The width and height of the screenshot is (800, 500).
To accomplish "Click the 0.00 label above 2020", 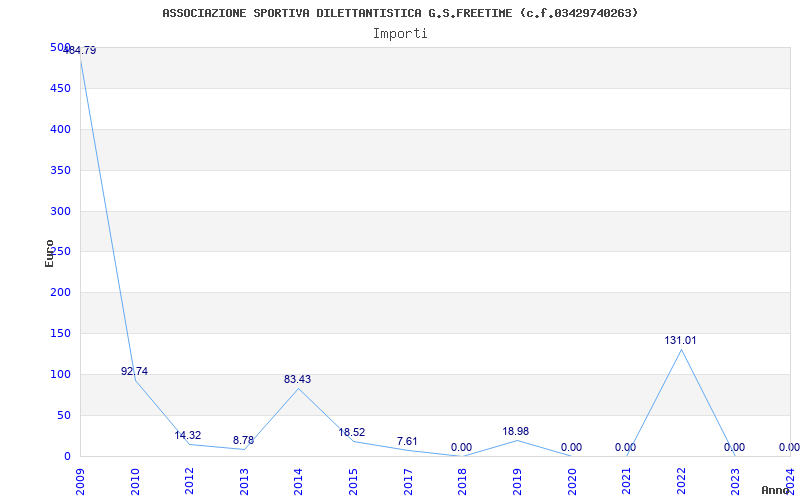I will (x=571, y=447).
